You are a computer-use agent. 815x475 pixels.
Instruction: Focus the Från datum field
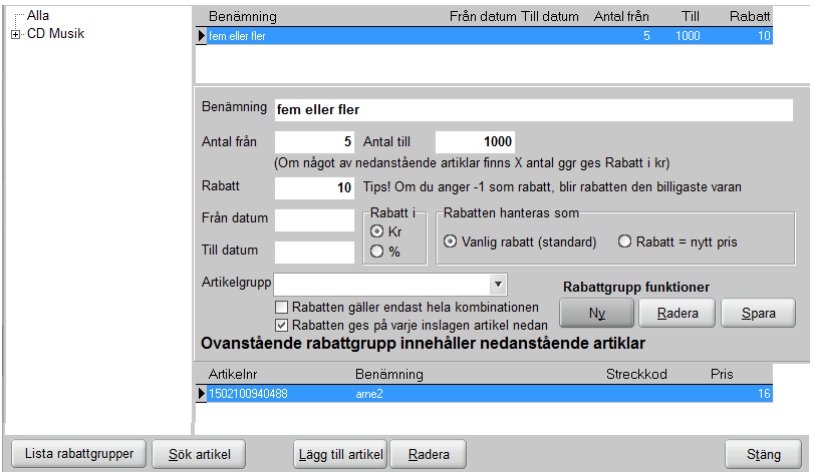point(314,220)
